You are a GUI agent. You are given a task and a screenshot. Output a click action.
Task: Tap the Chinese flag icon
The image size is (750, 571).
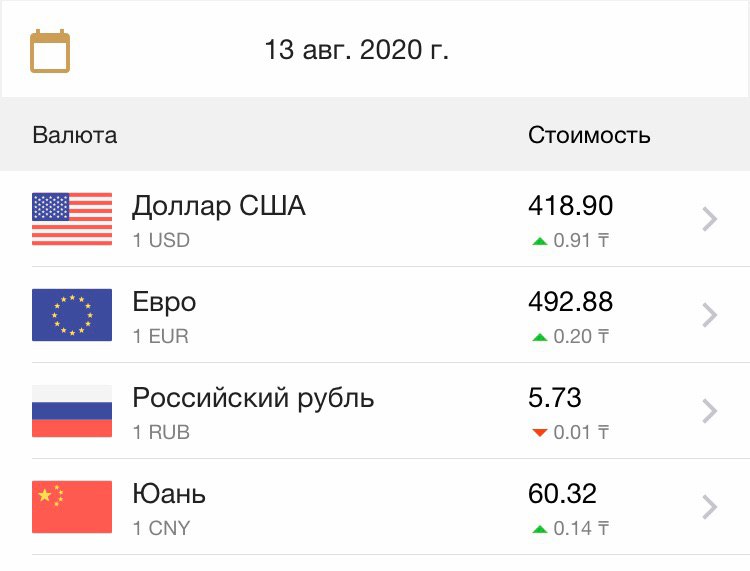tap(72, 507)
